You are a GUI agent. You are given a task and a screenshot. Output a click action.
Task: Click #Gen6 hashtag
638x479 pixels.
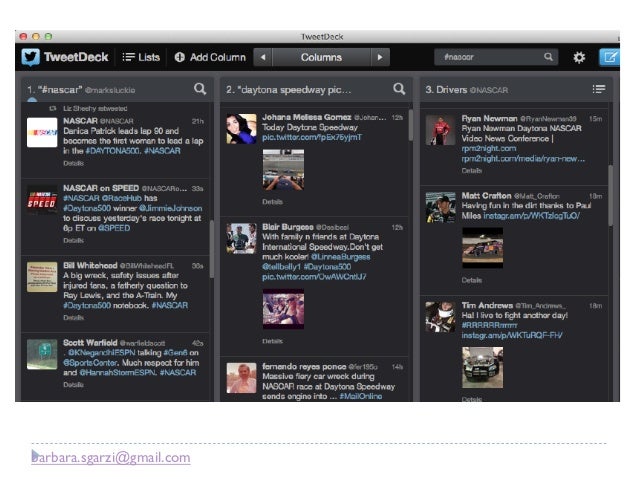(x=175, y=353)
